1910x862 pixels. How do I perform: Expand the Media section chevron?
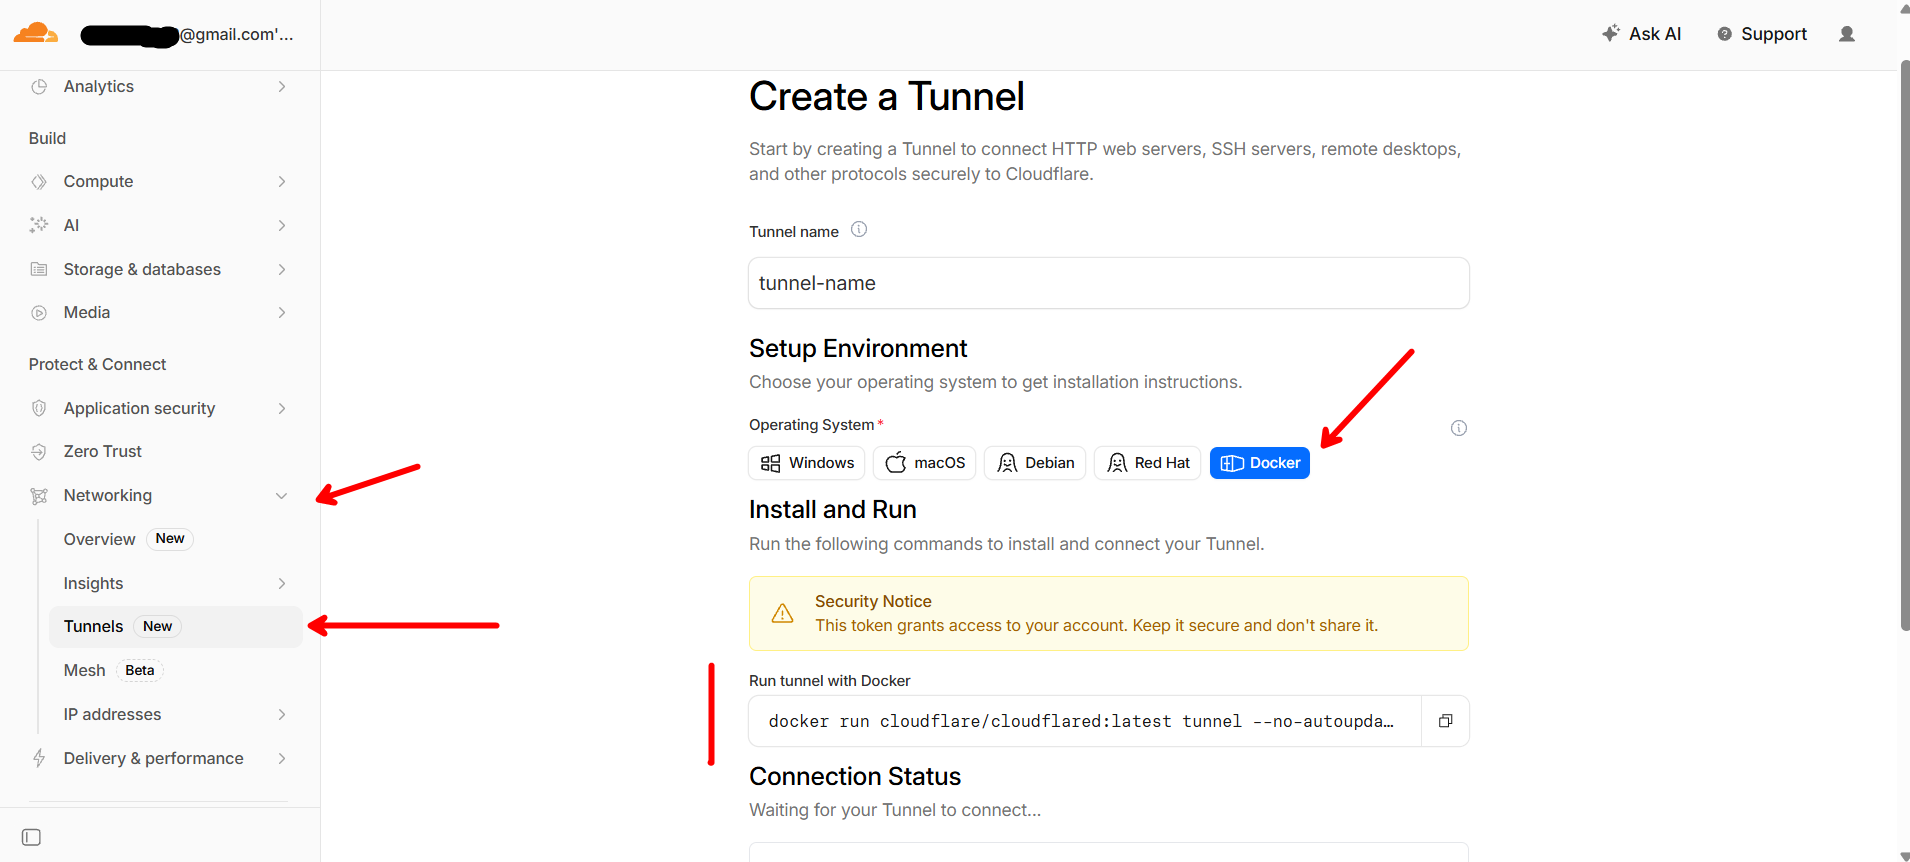click(x=282, y=313)
